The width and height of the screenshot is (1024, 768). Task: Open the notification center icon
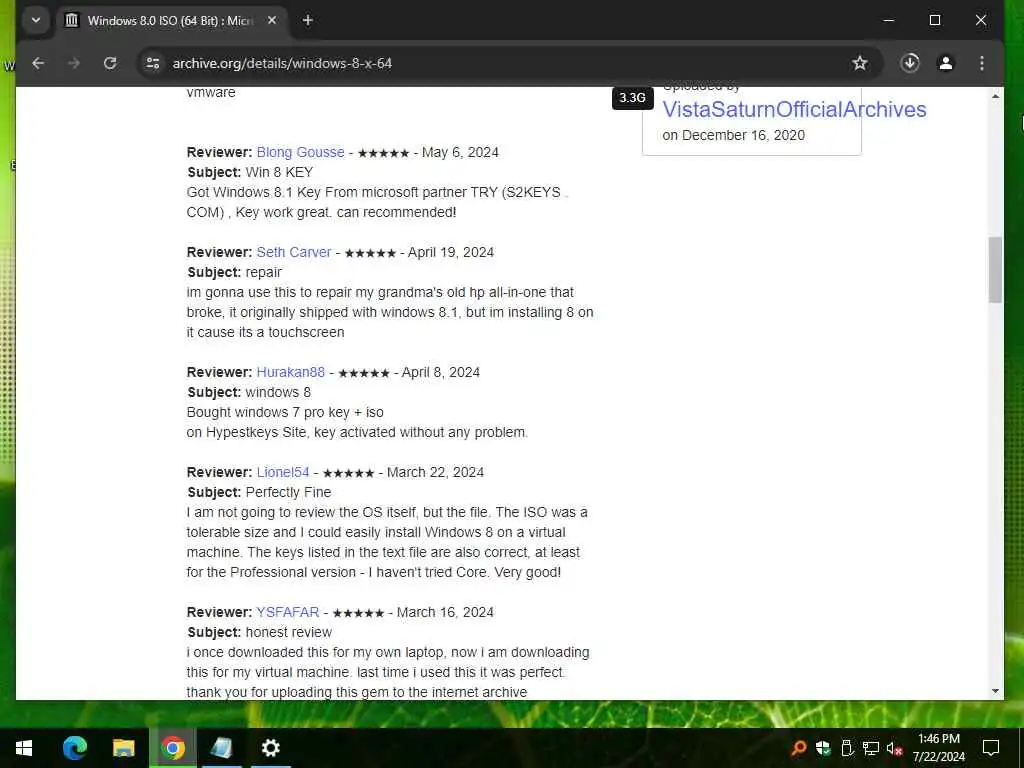pyautogui.click(x=991, y=748)
